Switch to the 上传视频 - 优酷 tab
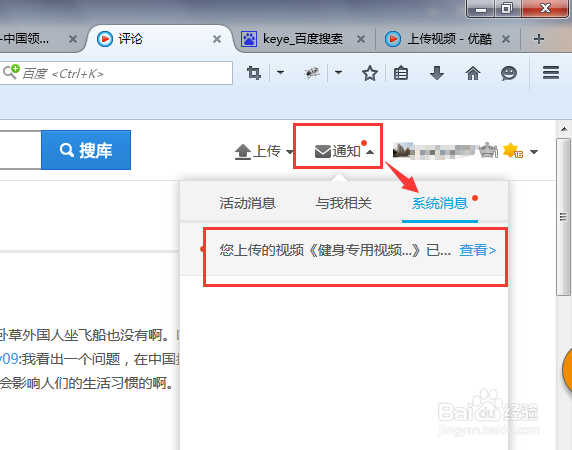The image size is (572, 450). [x=448, y=39]
